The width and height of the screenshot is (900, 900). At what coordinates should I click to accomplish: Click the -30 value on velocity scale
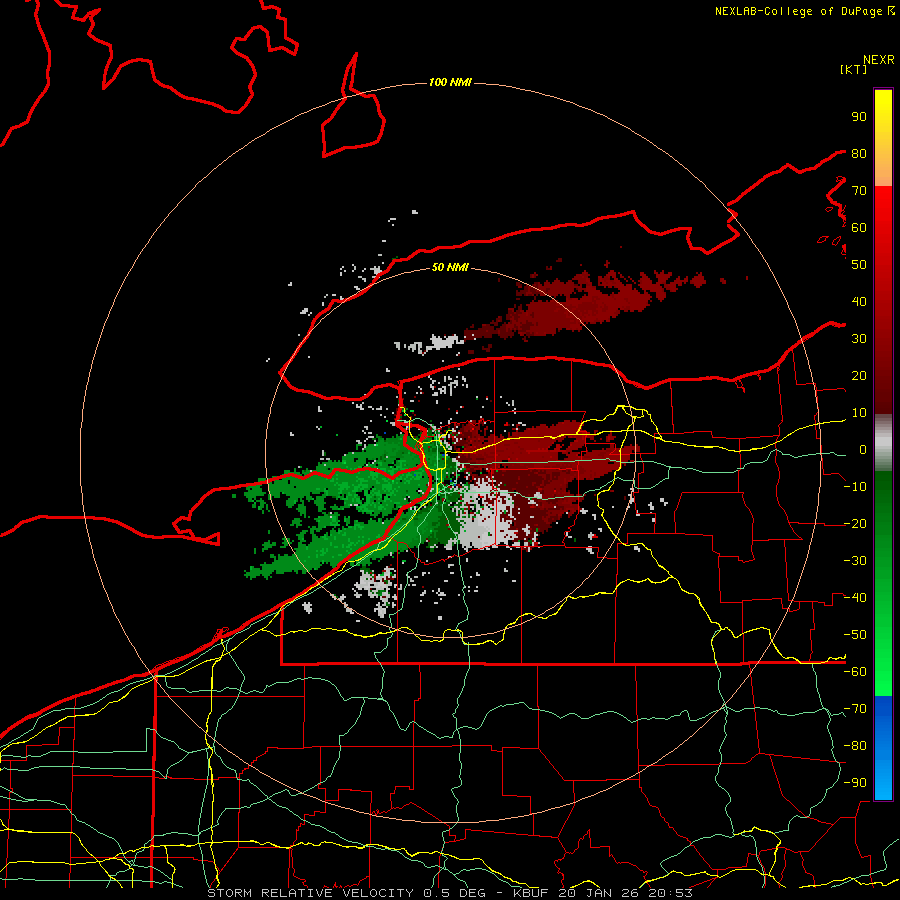(x=855, y=561)
